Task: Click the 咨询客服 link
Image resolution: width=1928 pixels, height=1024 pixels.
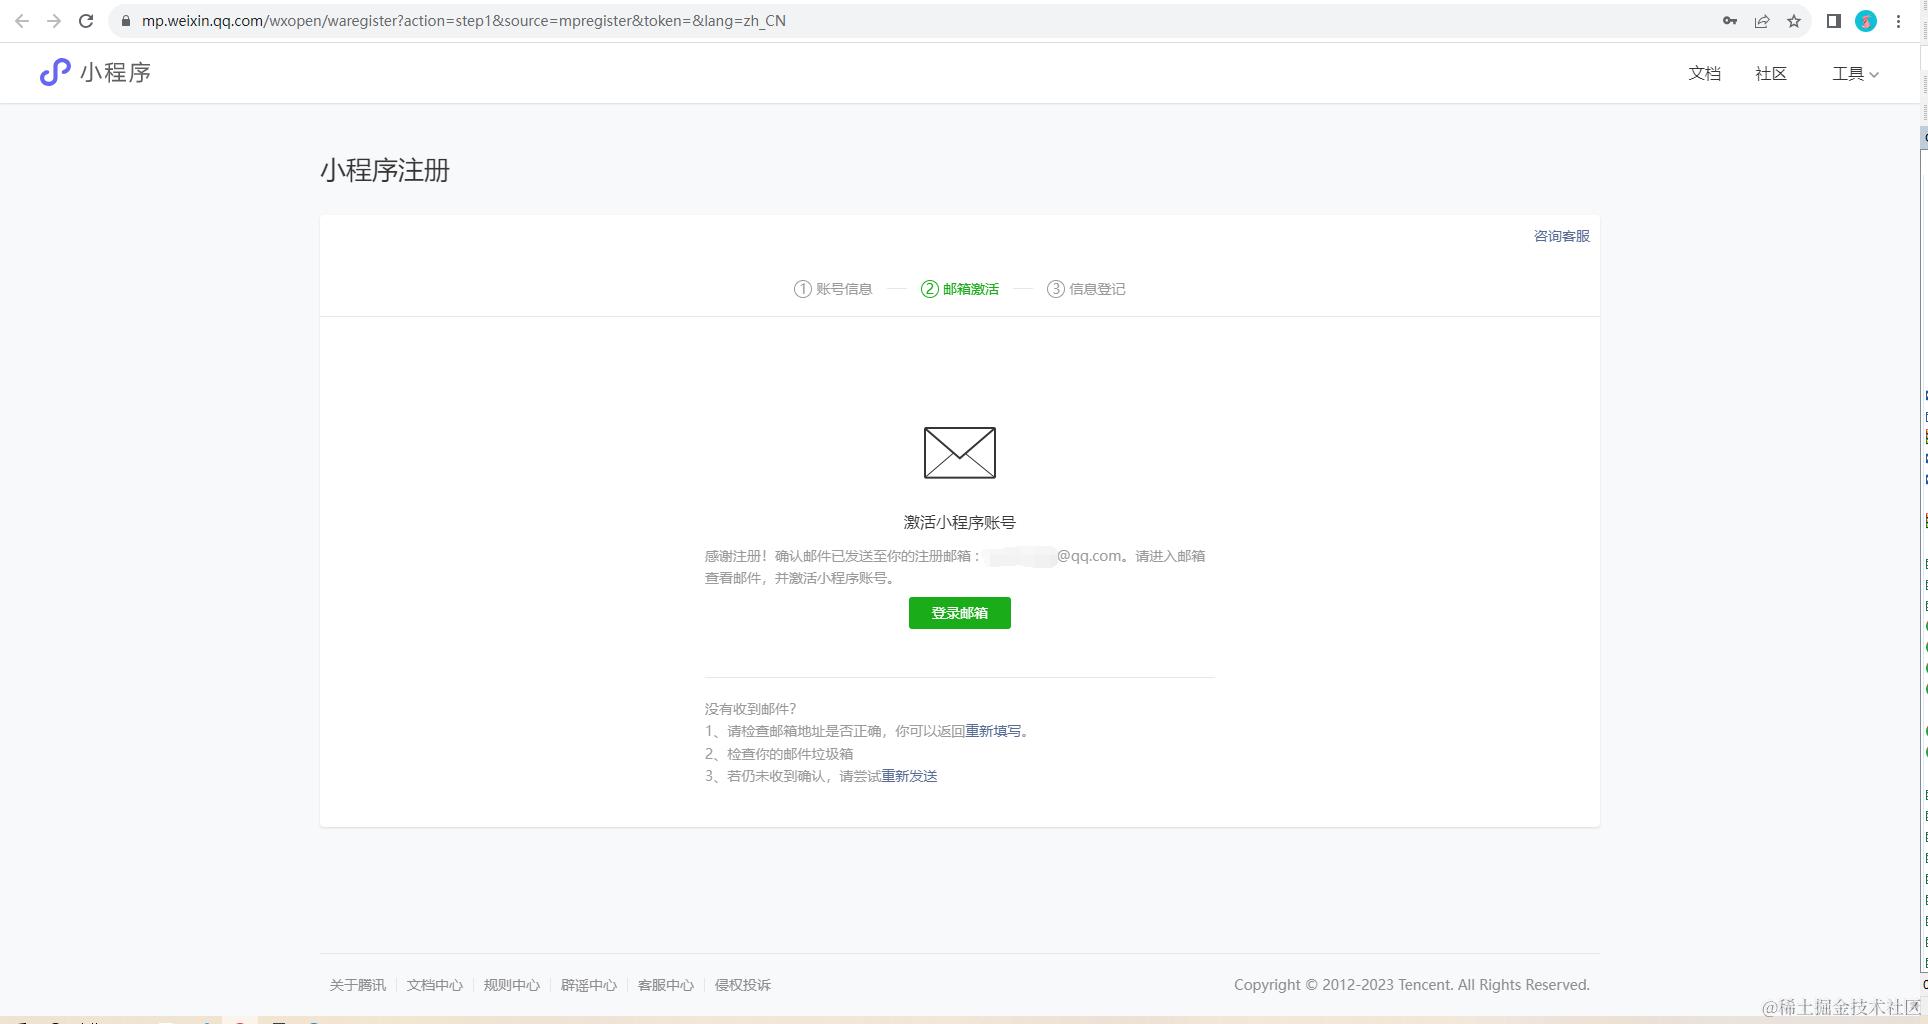Action: [x=1562, y=236]
